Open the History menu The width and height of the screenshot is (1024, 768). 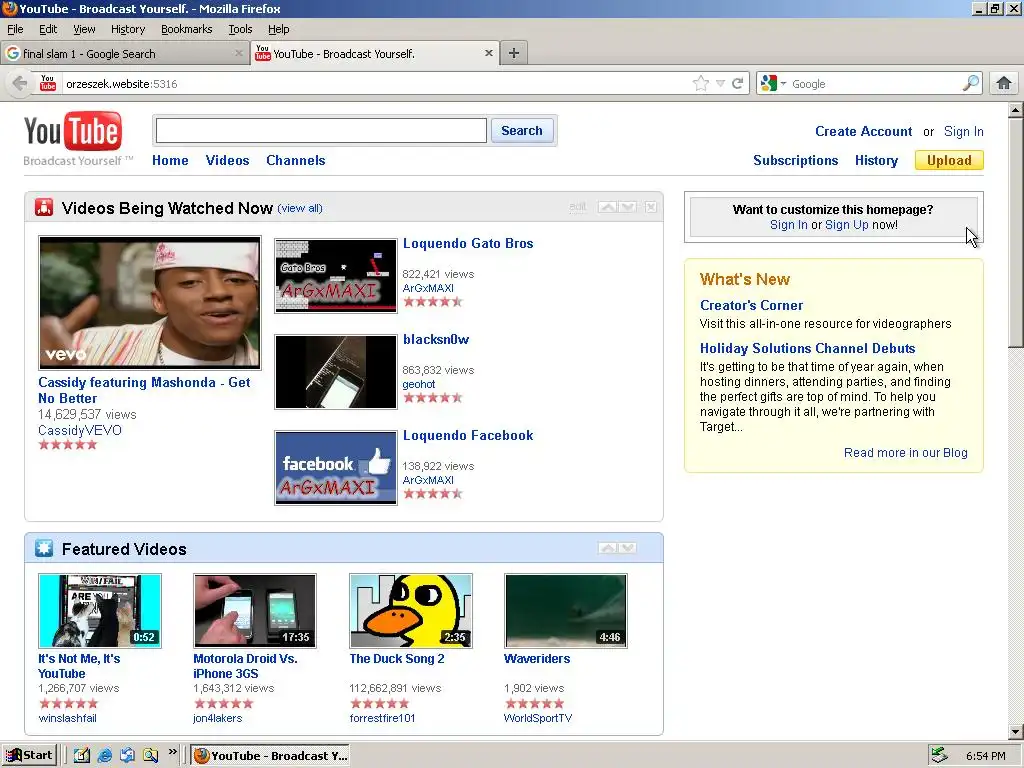(128, 29)
